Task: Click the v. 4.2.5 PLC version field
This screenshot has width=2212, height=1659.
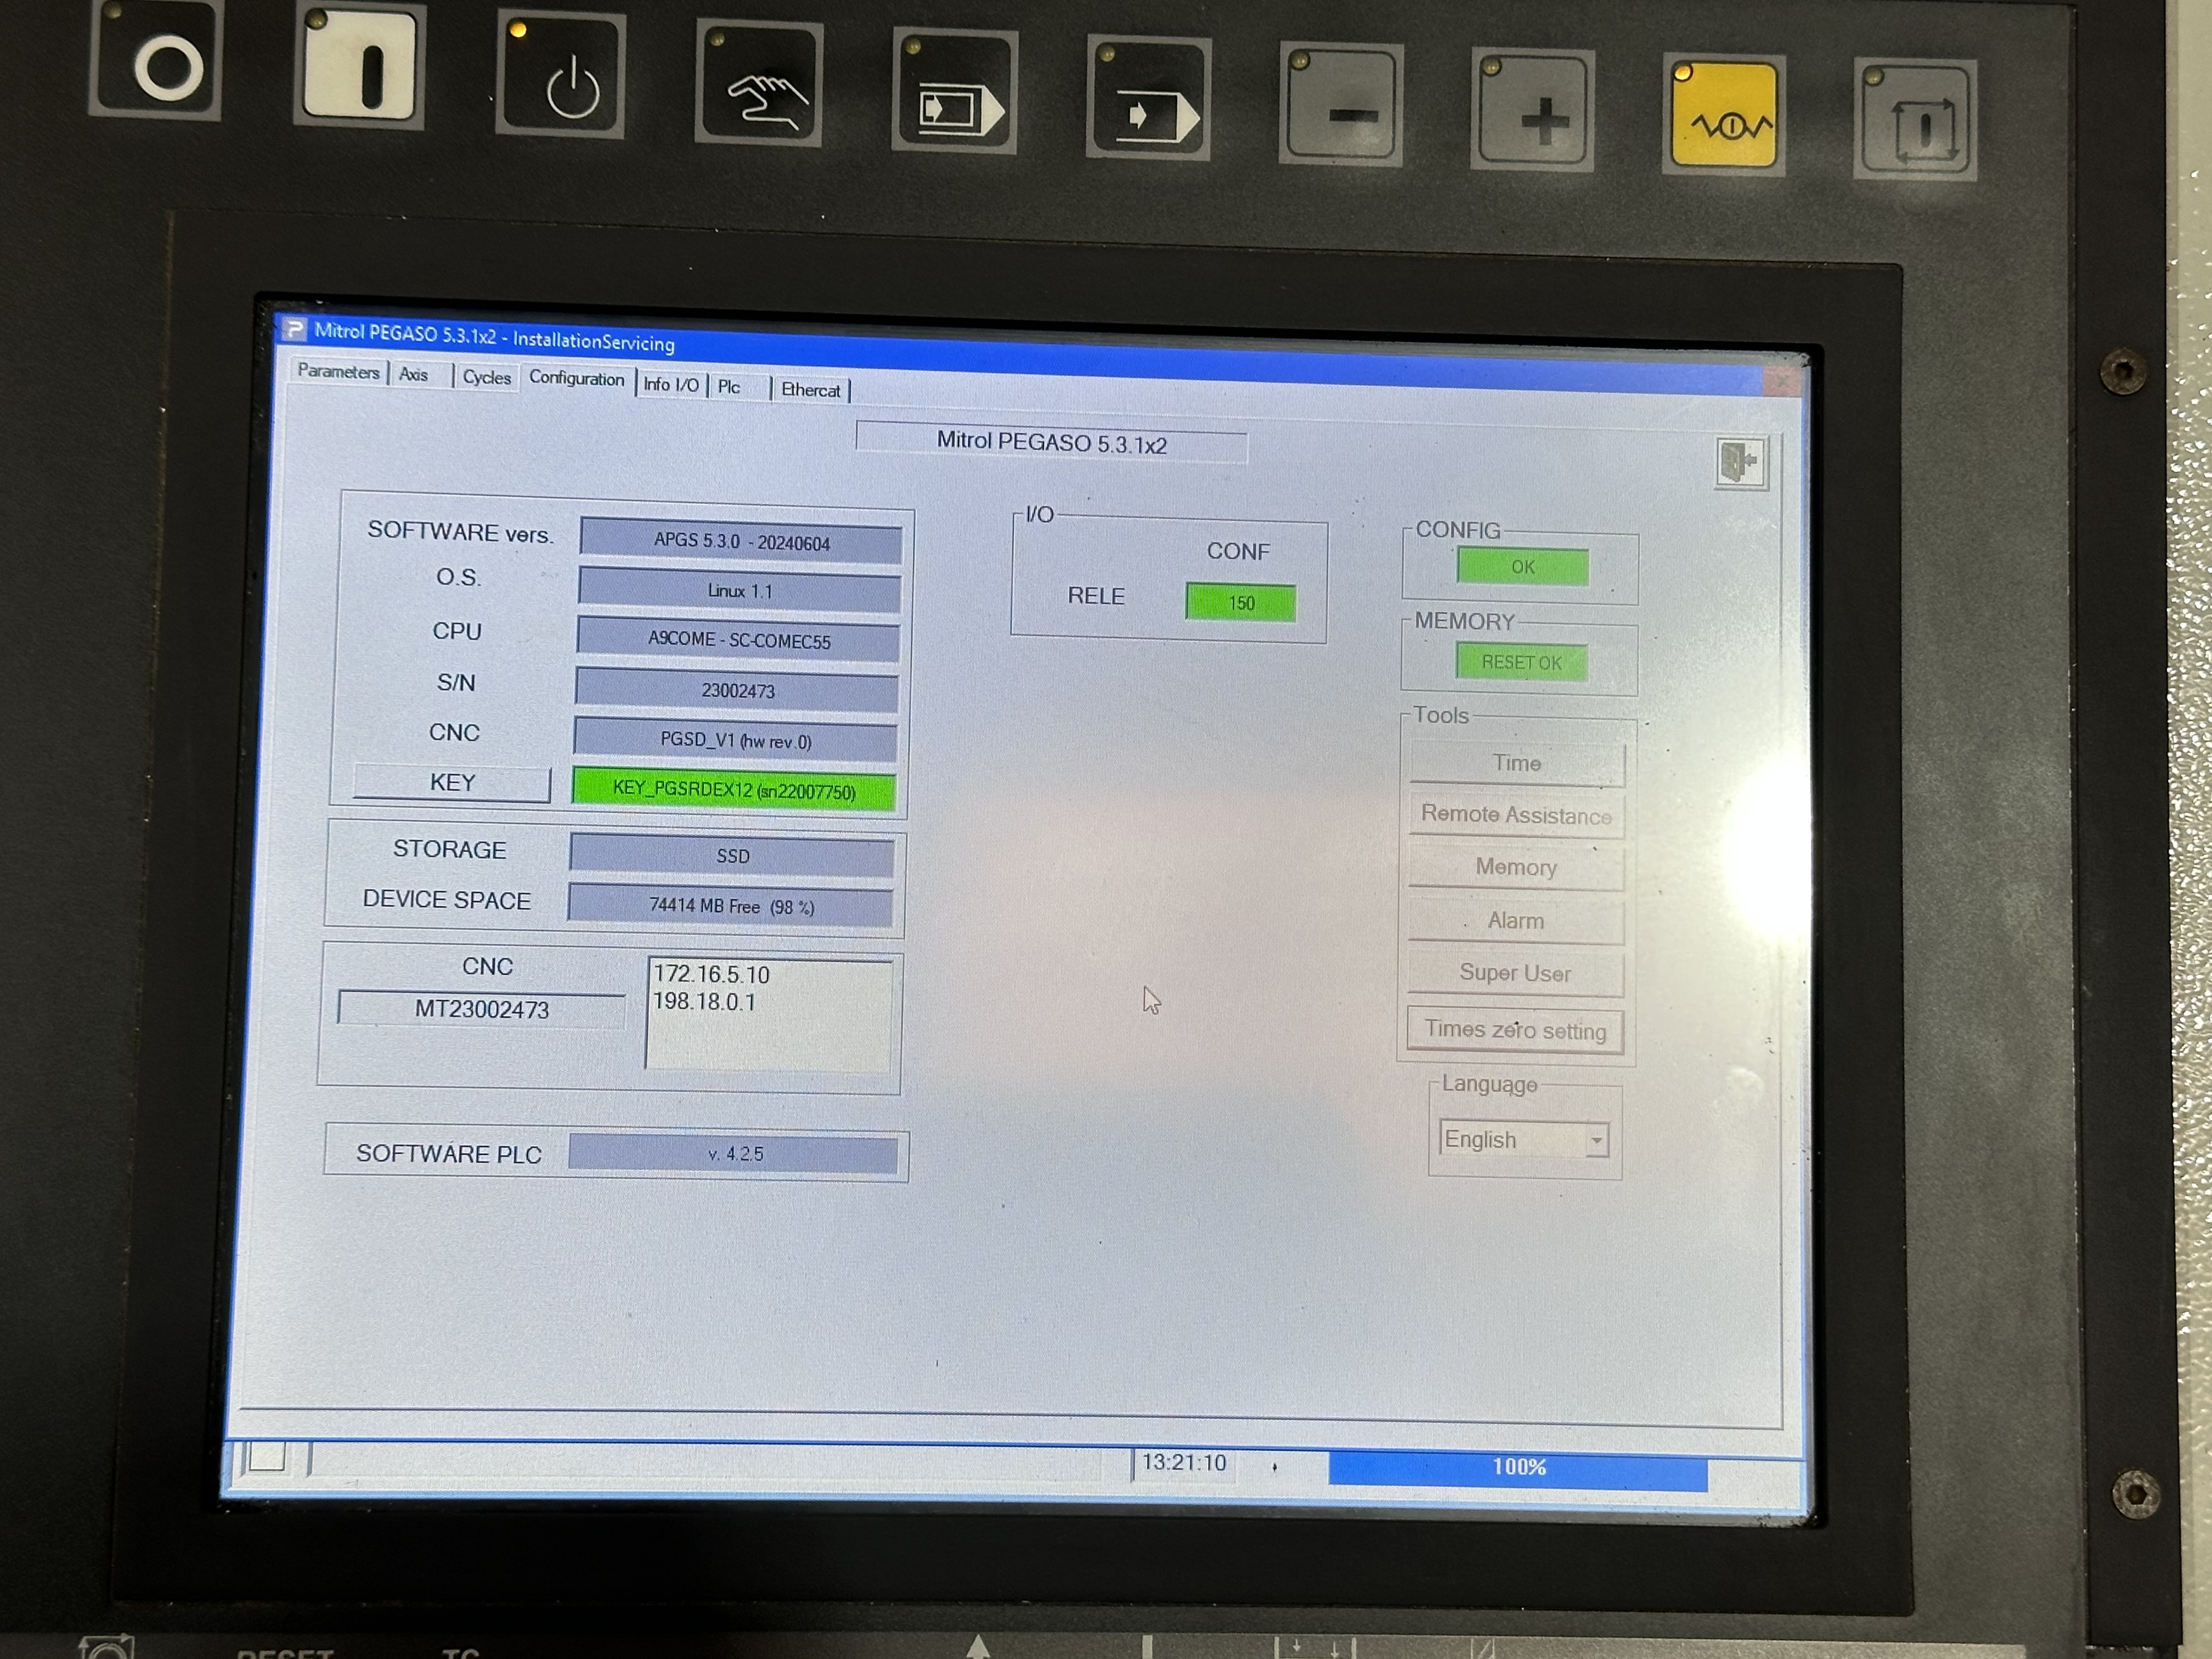Action: [x=734, y=1153]
